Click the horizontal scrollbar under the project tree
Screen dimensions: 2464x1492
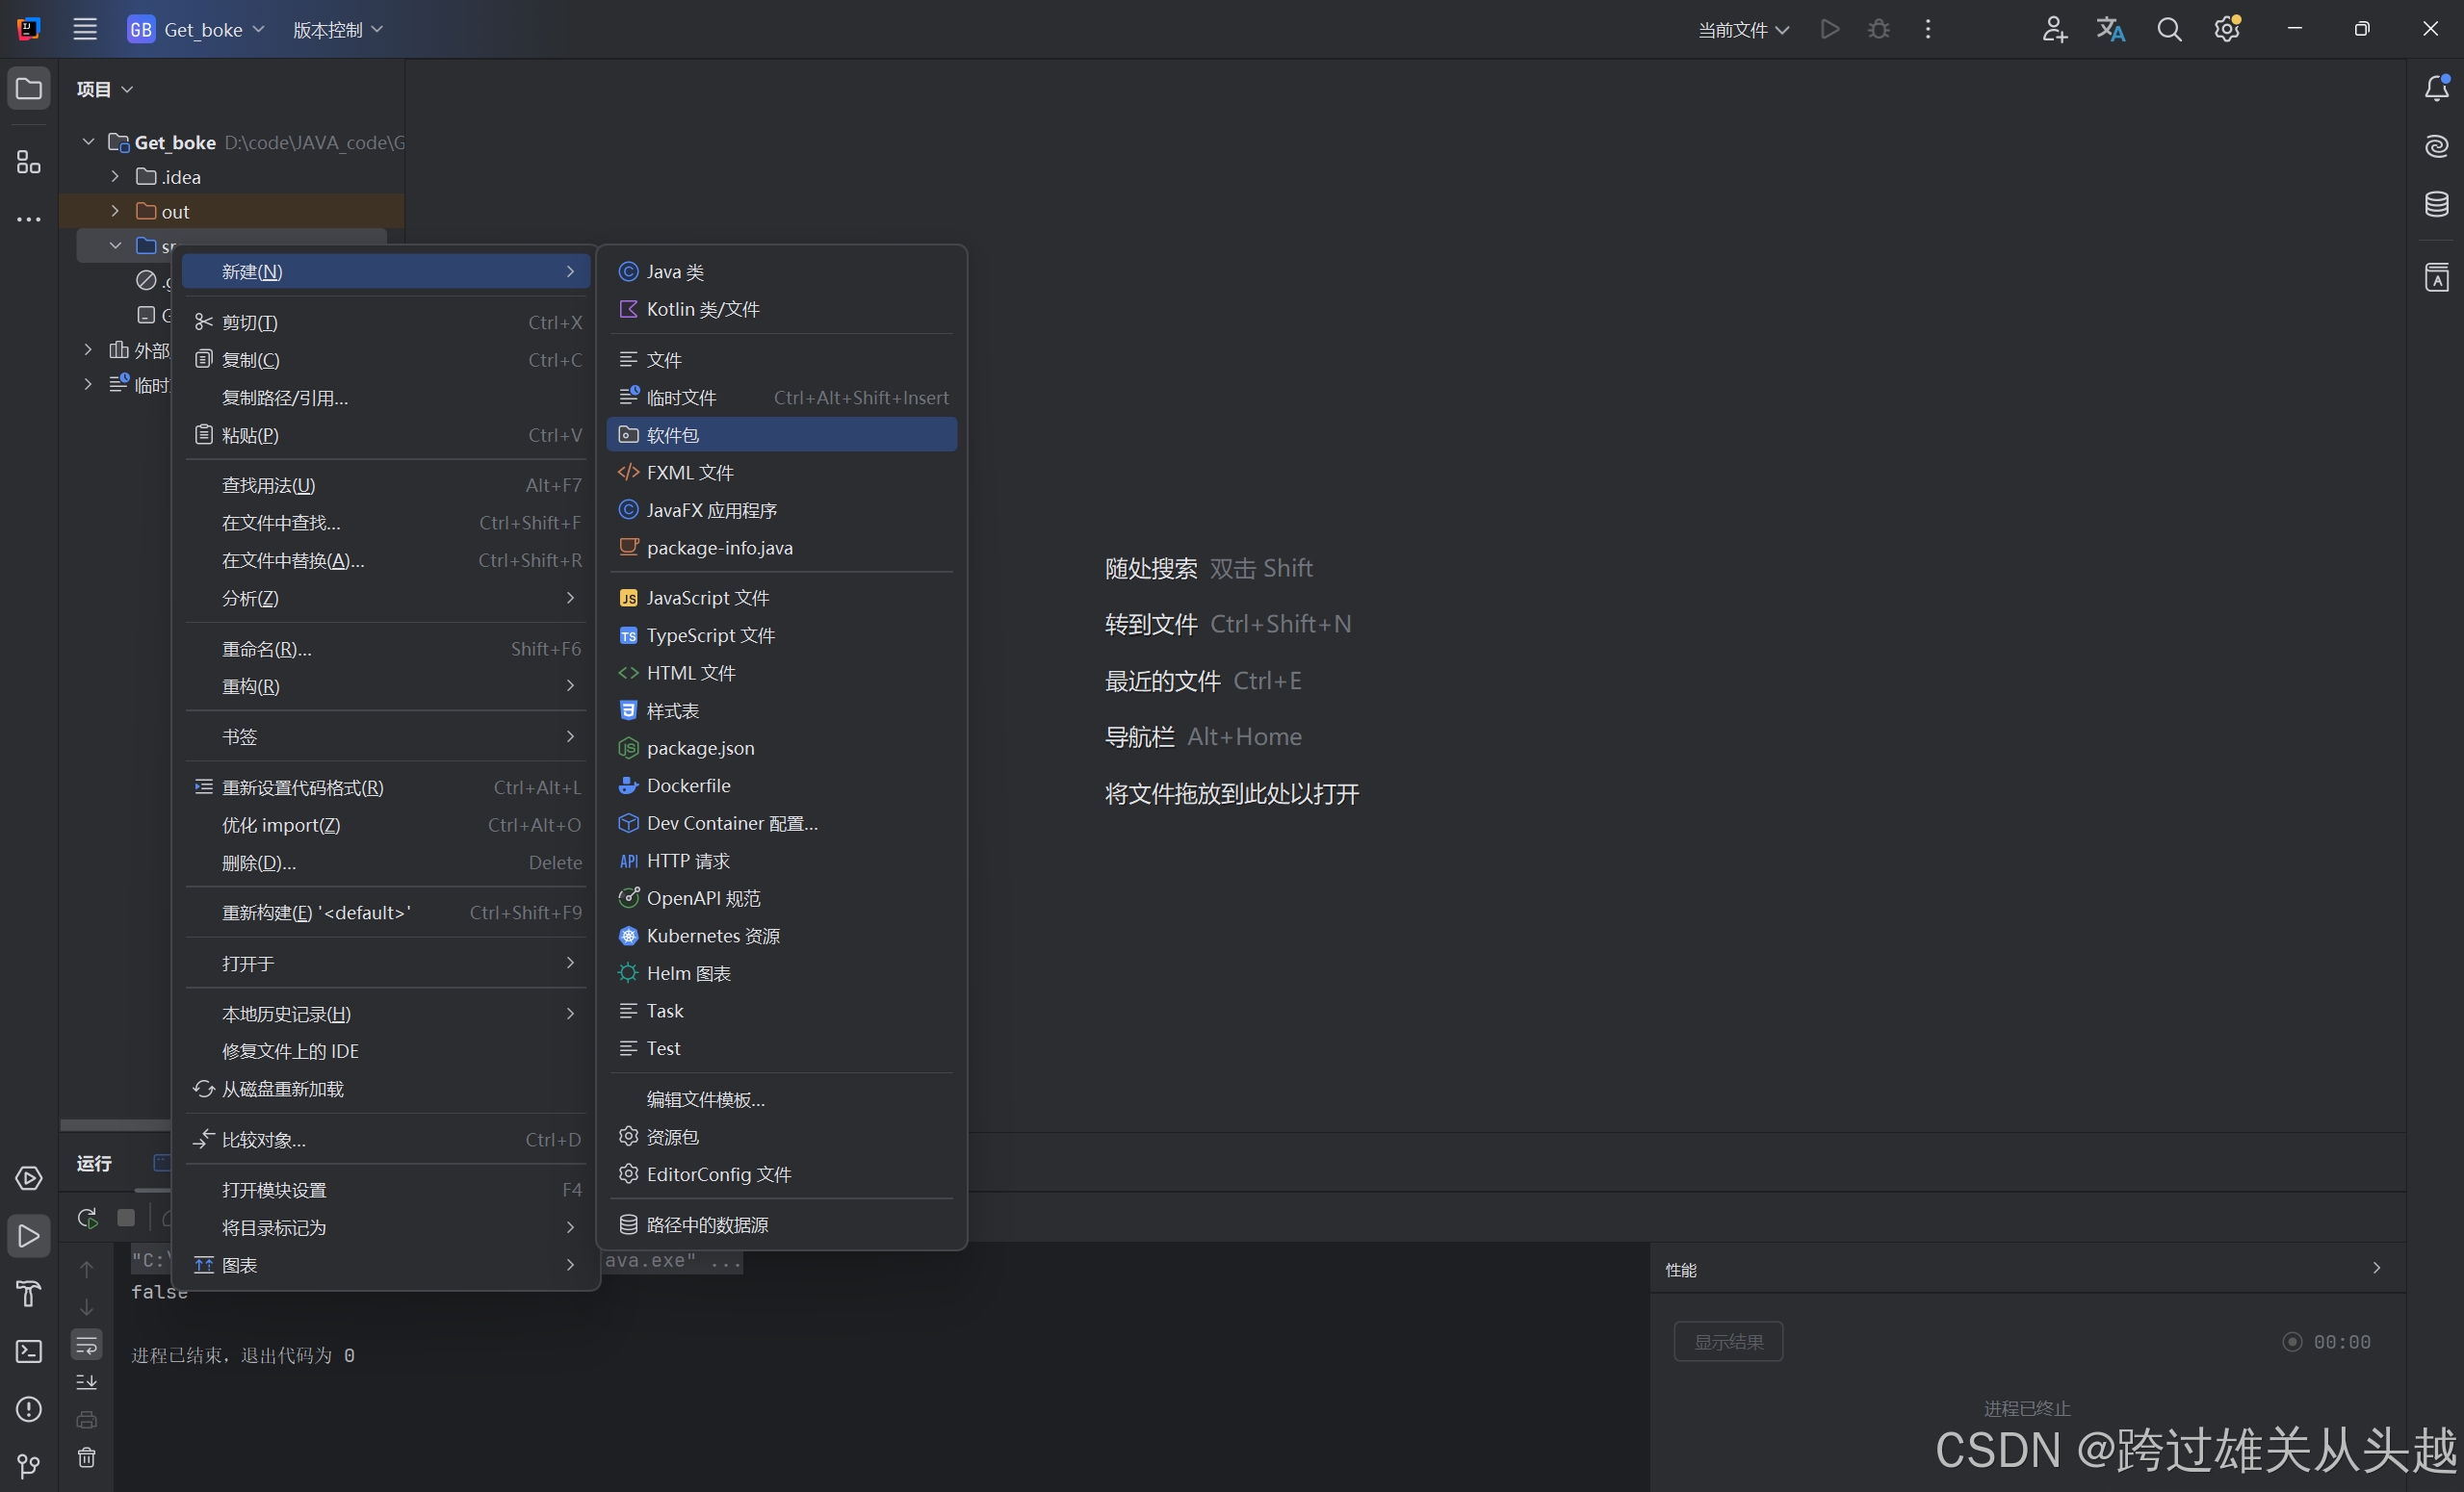pos(114,1125)
